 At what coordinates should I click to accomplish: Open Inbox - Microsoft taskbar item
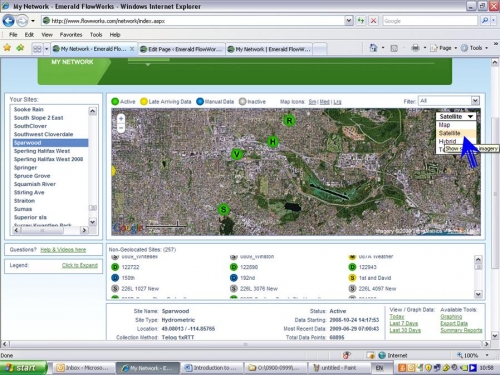[83, 368]
